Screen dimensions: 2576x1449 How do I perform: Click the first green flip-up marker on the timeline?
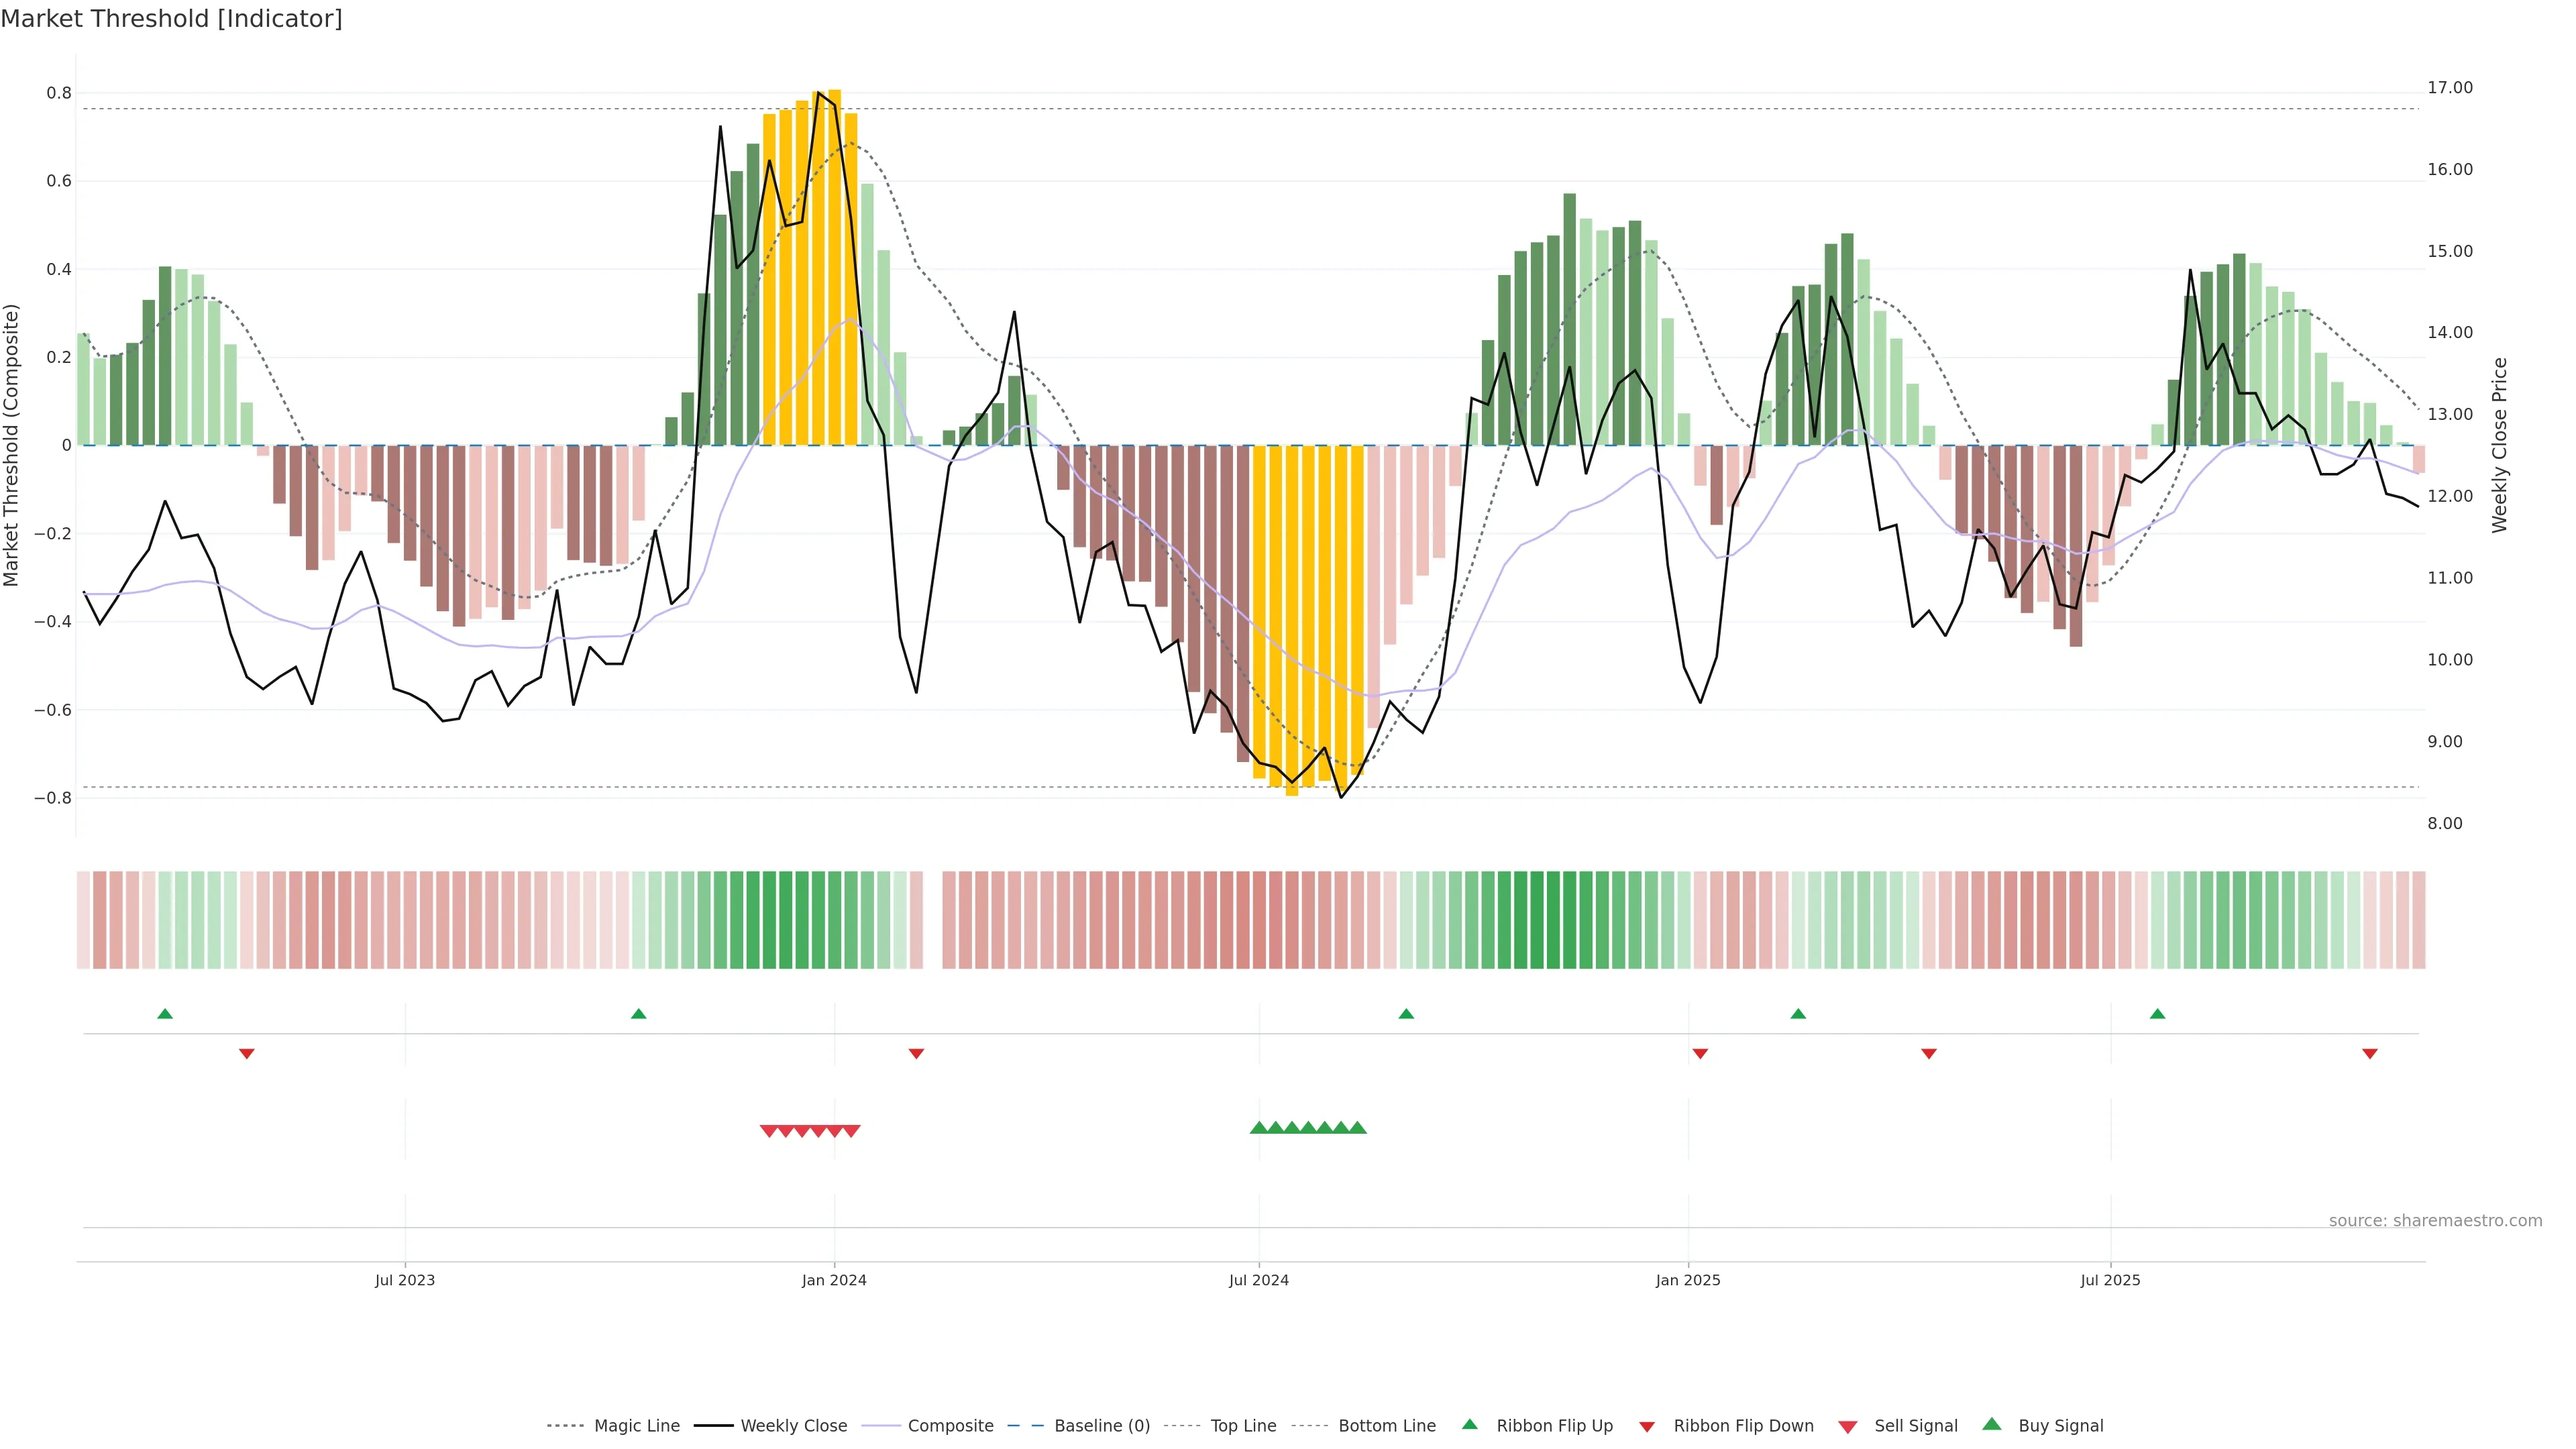click(165, 1014)
